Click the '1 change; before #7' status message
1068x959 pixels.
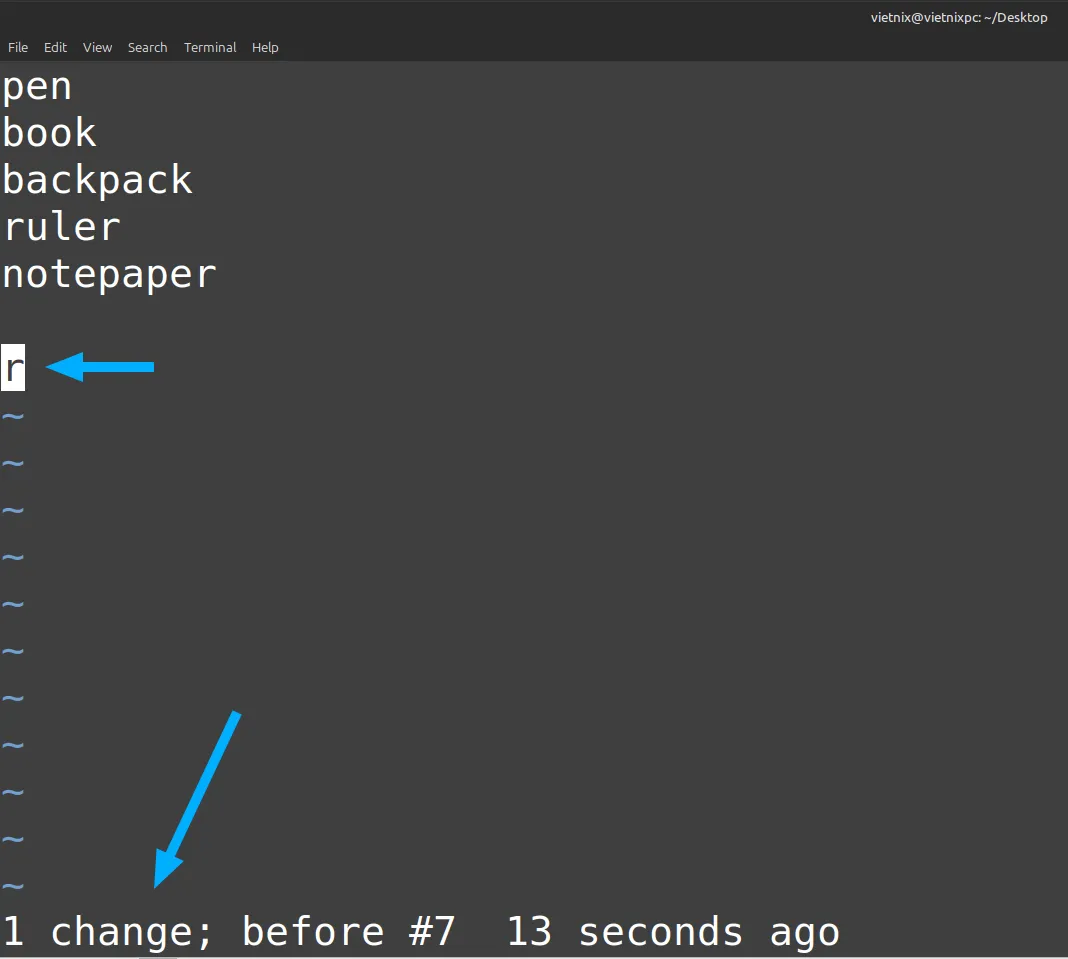[x=229, y=932]
